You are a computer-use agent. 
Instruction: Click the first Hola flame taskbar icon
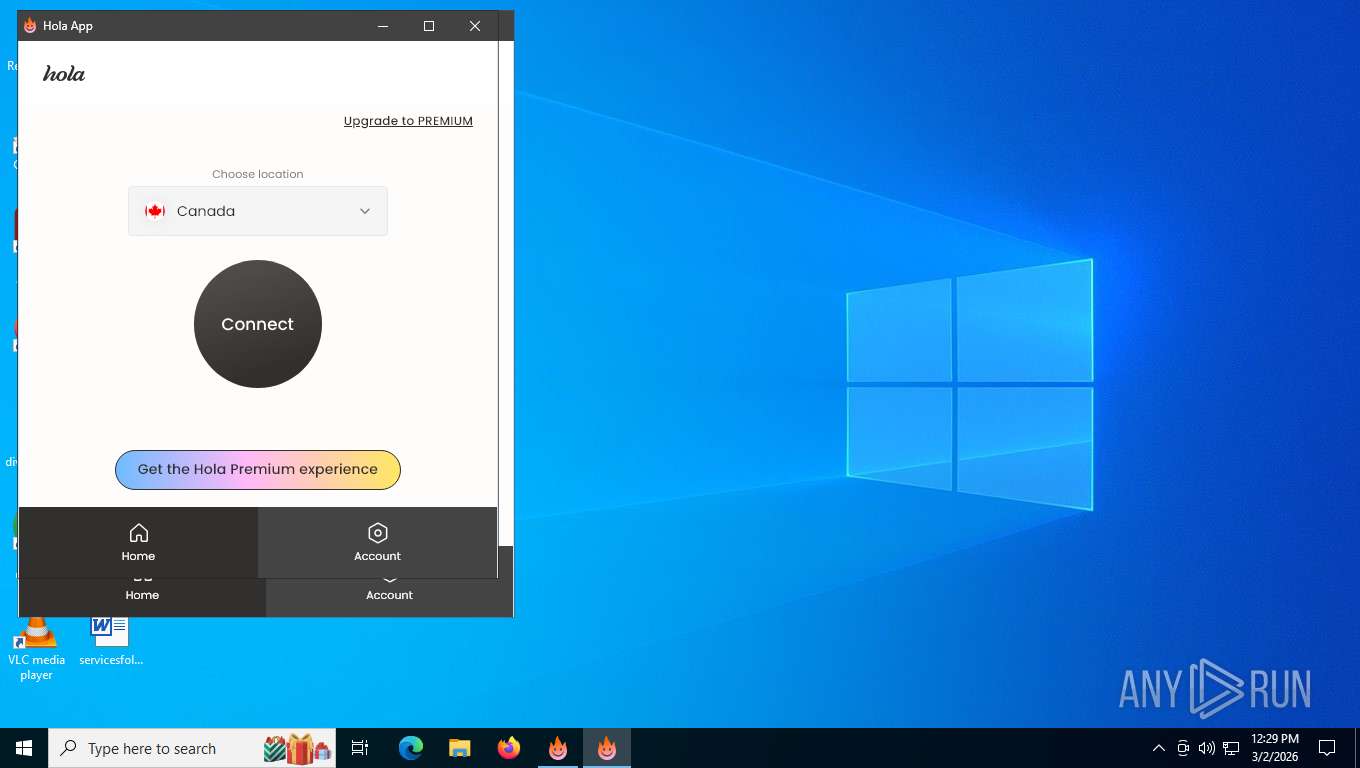click(558, 748)
